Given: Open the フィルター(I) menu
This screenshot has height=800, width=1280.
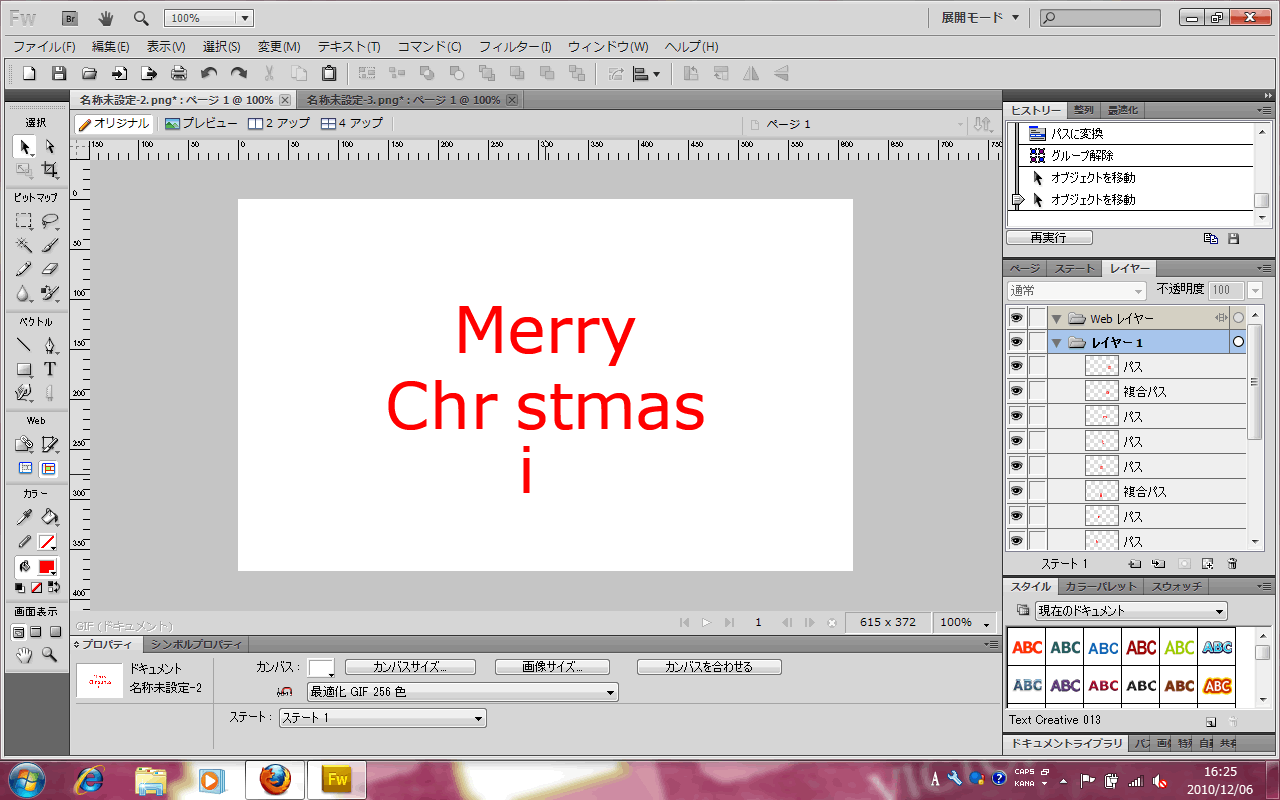Looking at the screenshot, I should click(x=515, y=47).
